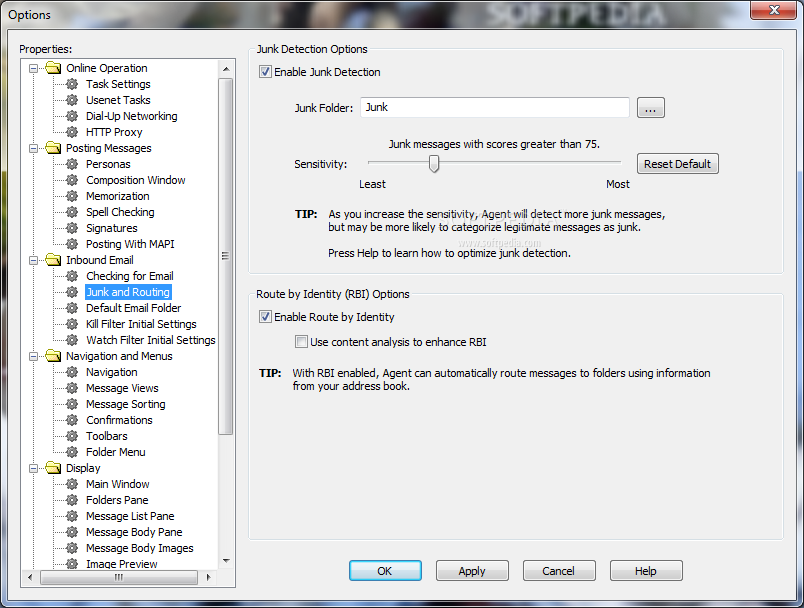This screenshot has width=804, height=608.
Task: Click OK to confirm options
Action: [x=385, y=571]
